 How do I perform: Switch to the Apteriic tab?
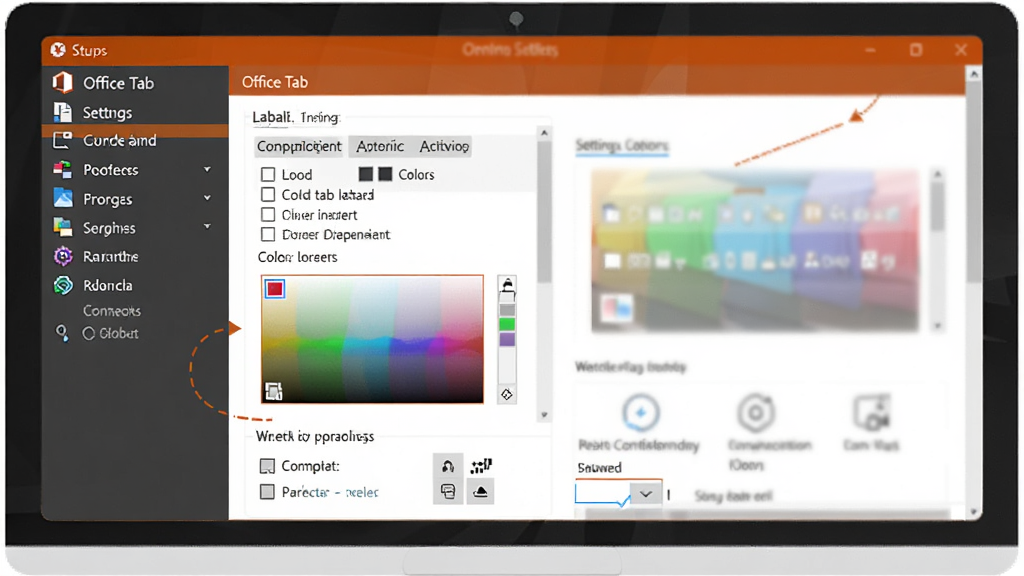(380, 146)
